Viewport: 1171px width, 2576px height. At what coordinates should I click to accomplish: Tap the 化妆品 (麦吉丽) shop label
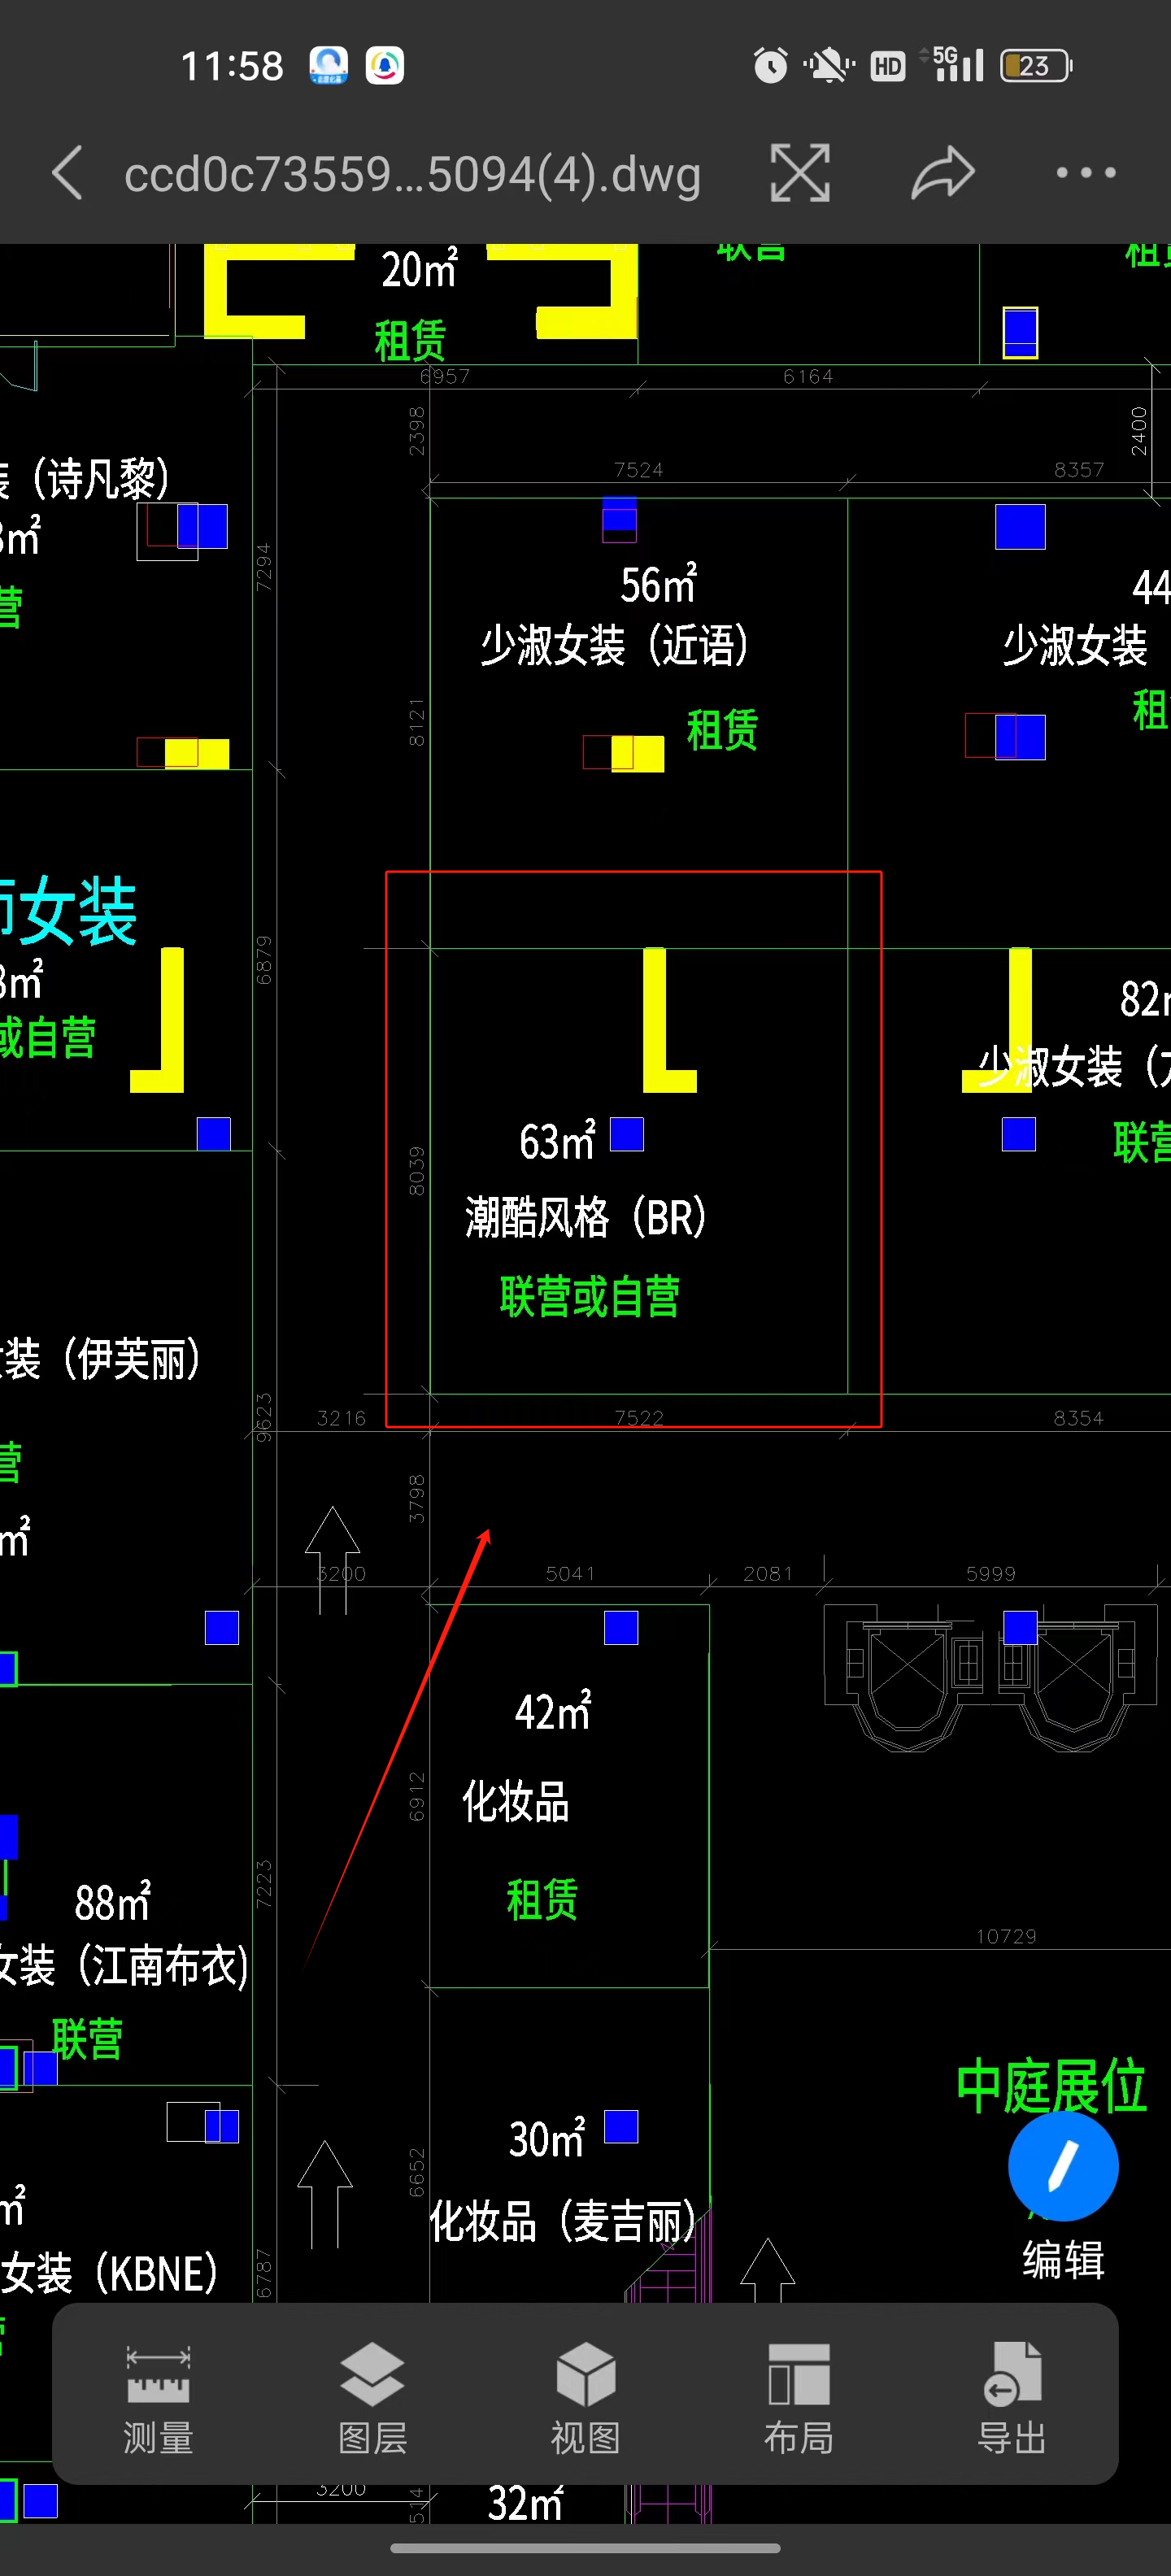[x=563, y=2222]
